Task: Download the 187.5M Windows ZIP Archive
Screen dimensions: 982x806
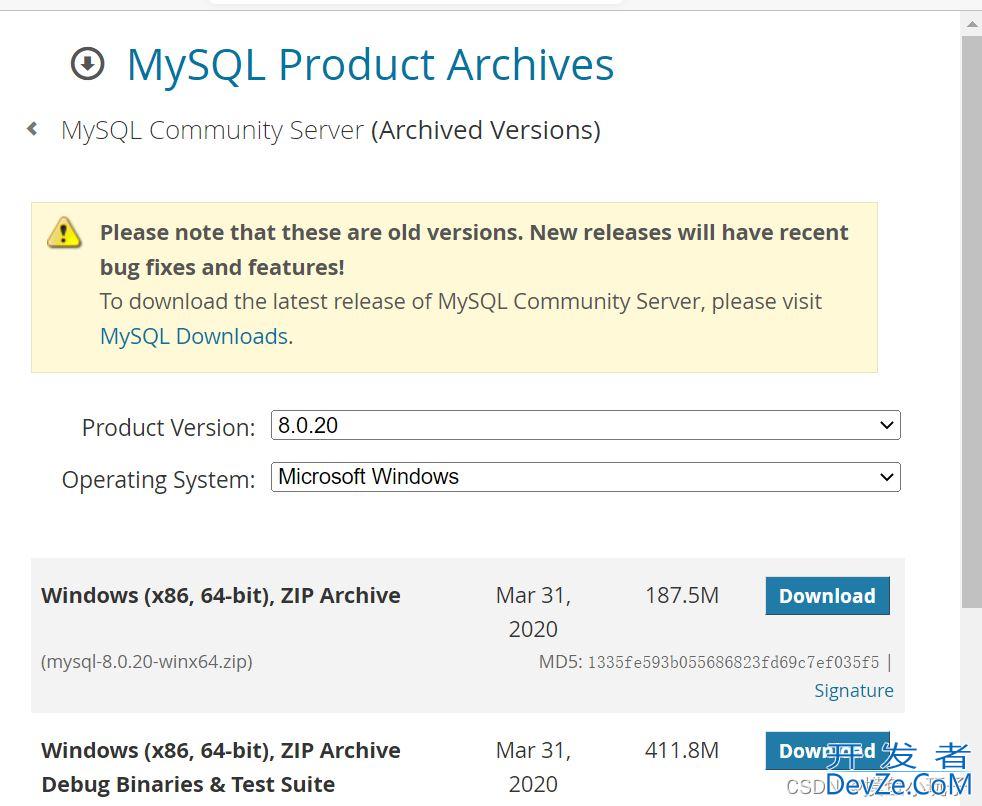Action: tap(827, 596)
